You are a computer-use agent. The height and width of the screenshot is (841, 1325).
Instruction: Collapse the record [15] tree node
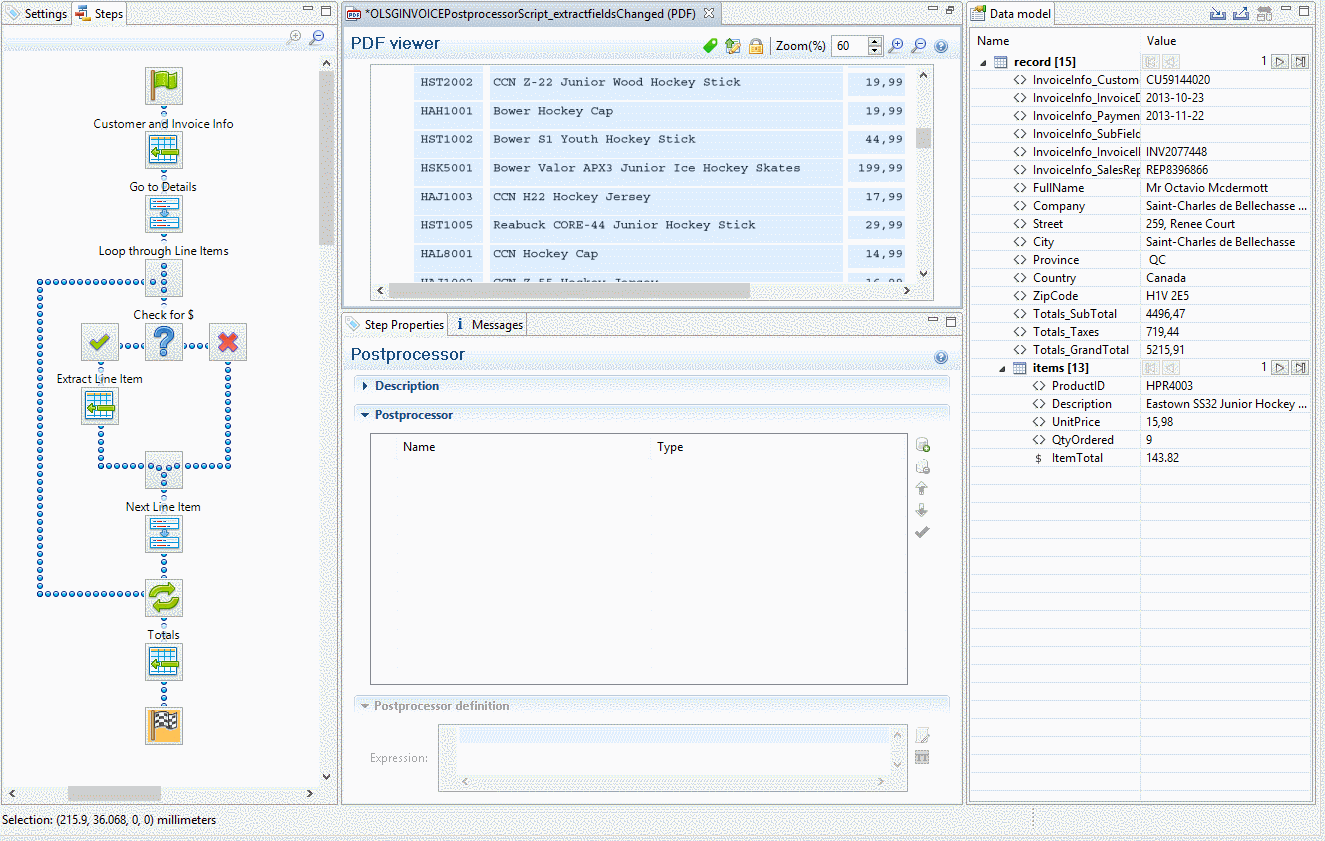pyautogui.click(x=983, y=62)
